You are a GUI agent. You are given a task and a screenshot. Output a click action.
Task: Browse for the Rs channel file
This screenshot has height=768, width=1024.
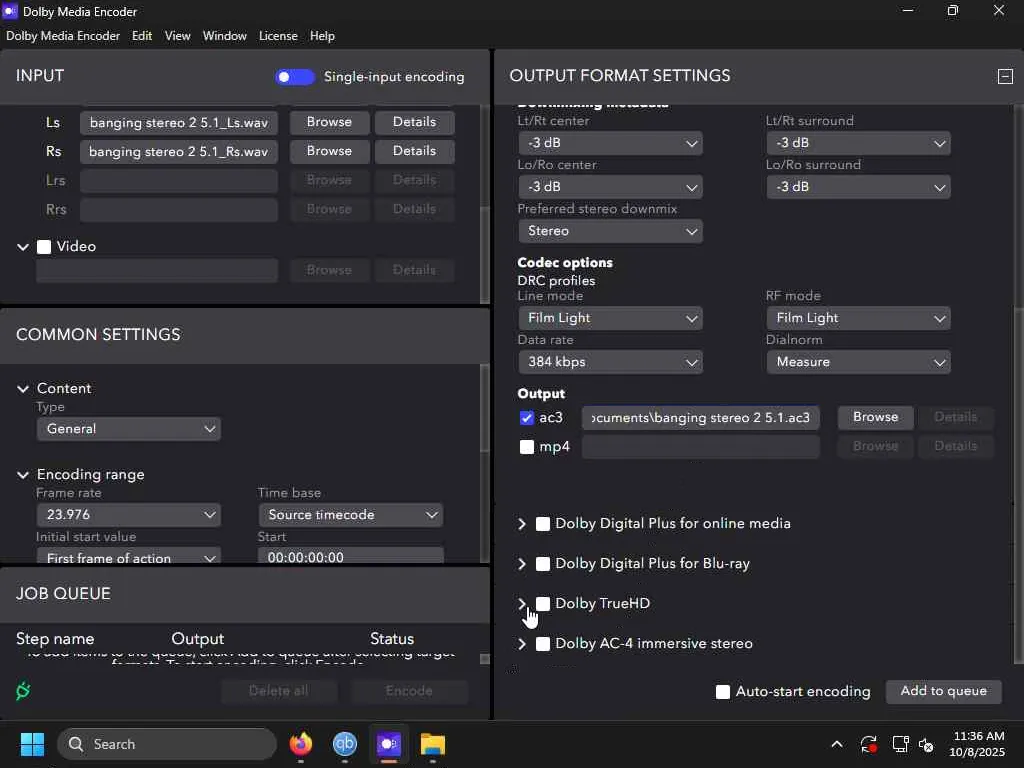pyautogui.click(x=329, y=152)
